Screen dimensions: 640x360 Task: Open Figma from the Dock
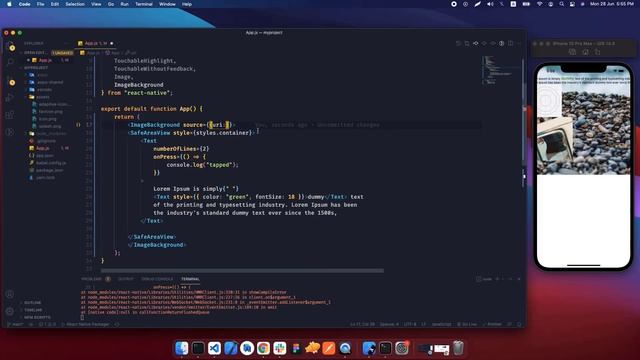coord(296,348)
